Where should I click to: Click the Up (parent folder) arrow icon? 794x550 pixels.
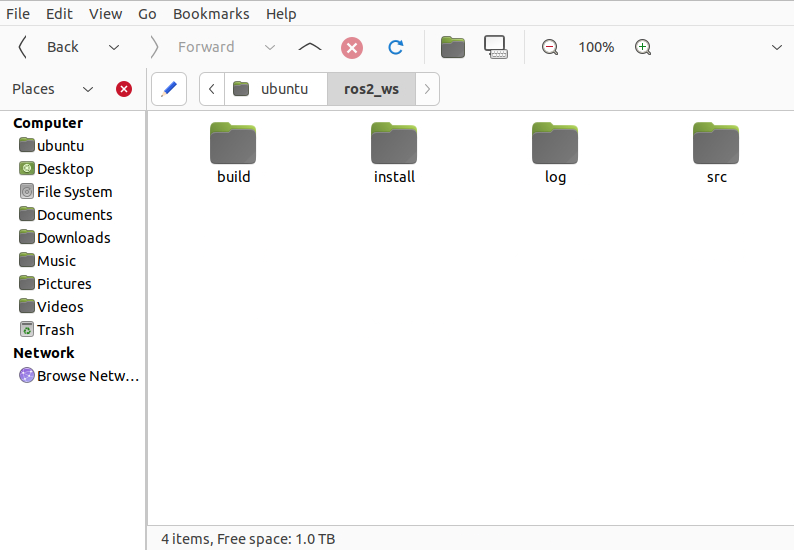(310, 47)
